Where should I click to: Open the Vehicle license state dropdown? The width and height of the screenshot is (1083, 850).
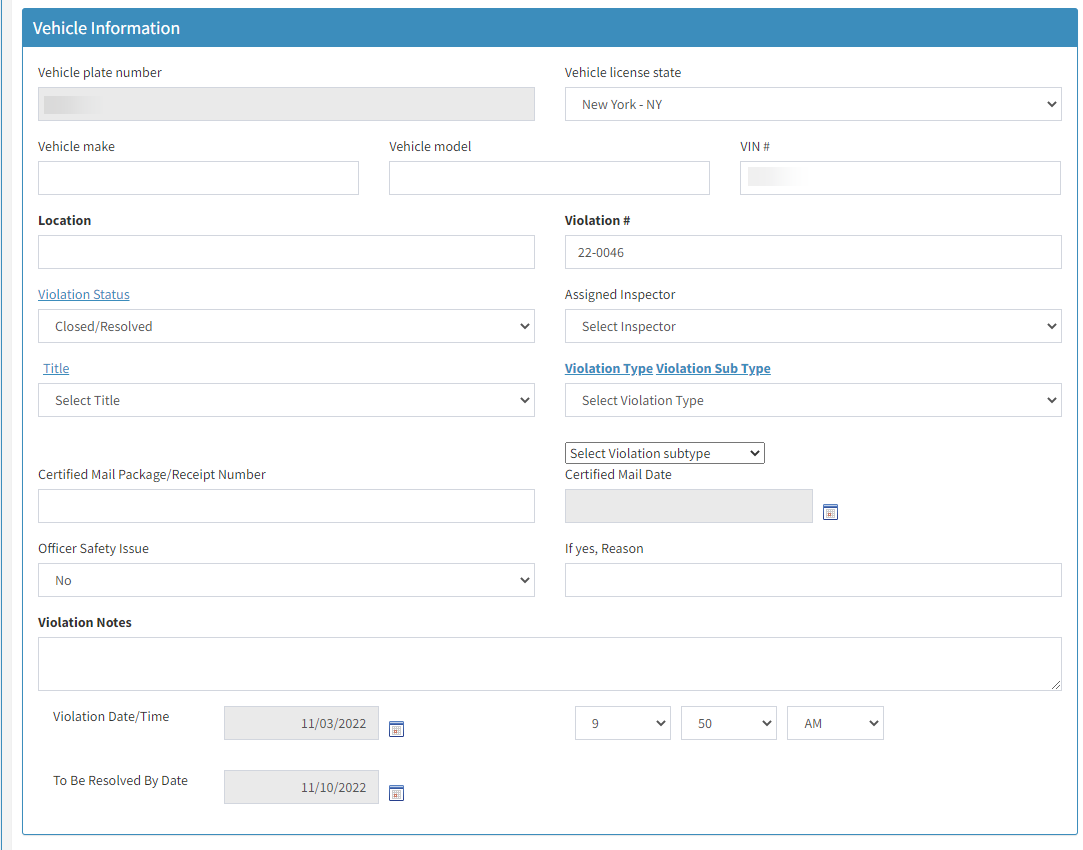(813, 104)
